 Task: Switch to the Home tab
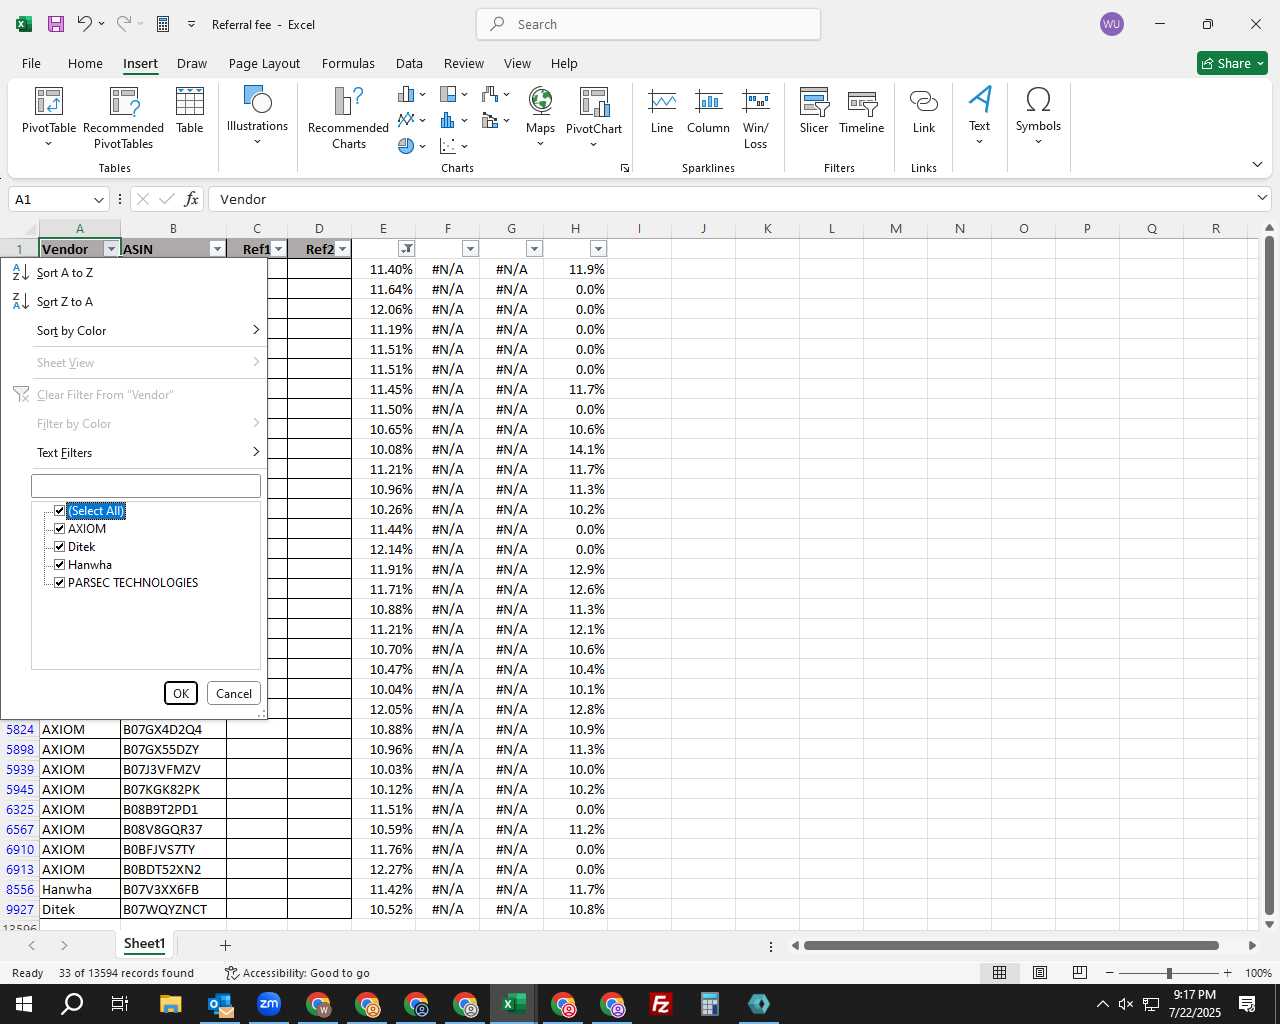pyautogui.click(x=85, y=63)
